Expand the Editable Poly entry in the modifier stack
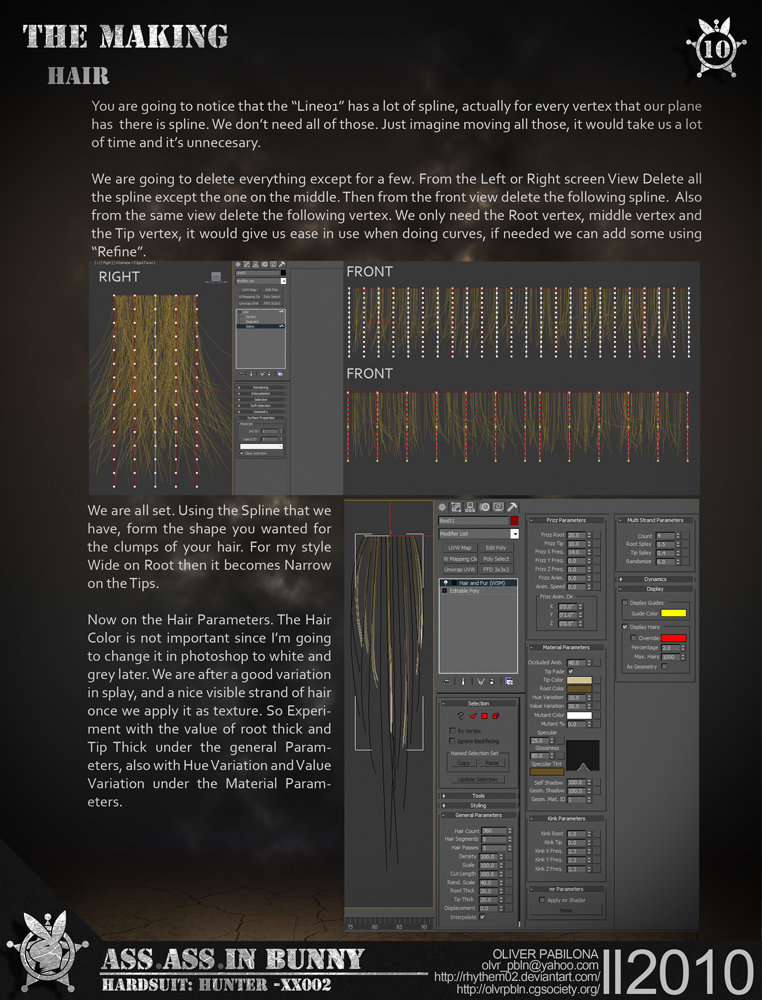762x1000 pixels. [444, 591]
